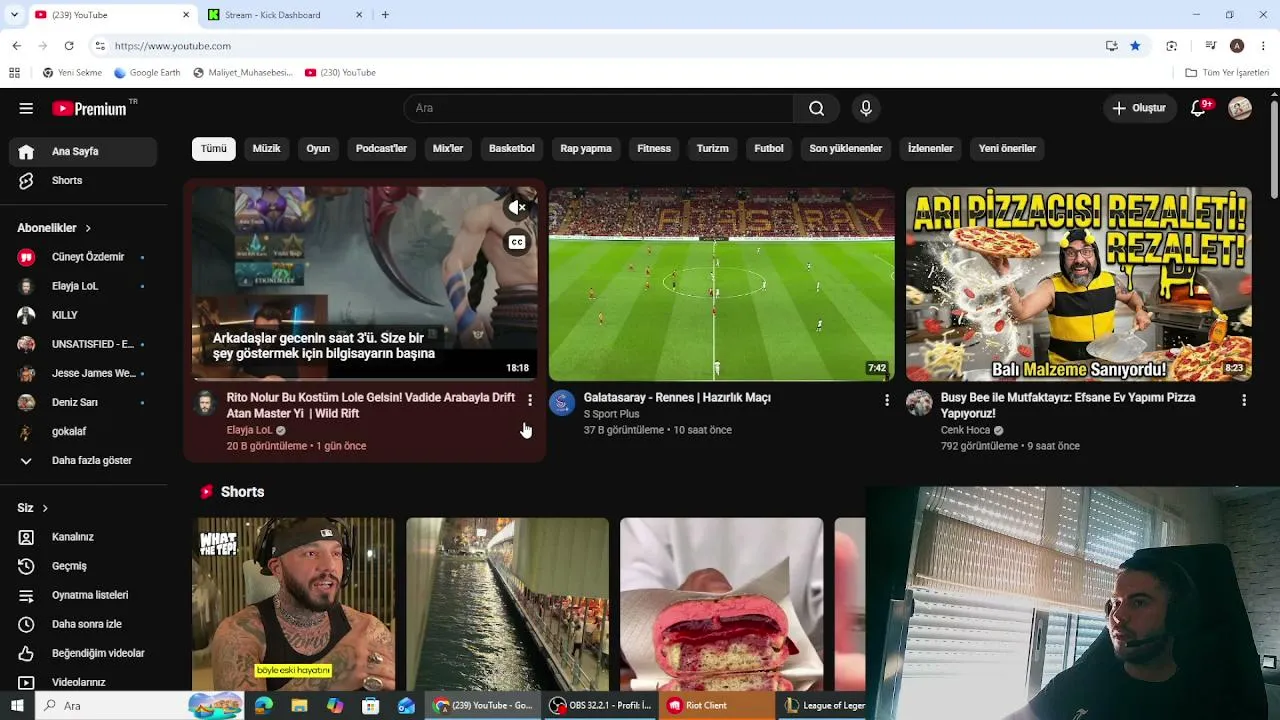Open Geçmiş history
Screen dimensions: 1280x720
click(x=83, y=566)
